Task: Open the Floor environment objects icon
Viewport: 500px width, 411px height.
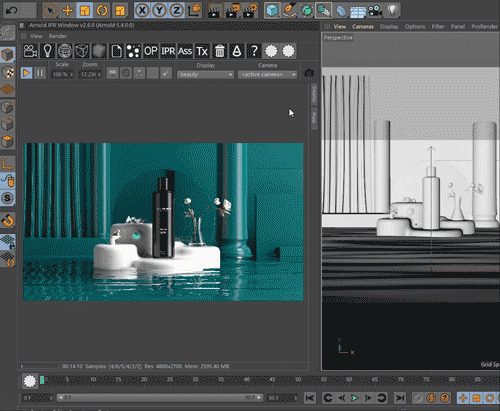Action: coord(358,11)
